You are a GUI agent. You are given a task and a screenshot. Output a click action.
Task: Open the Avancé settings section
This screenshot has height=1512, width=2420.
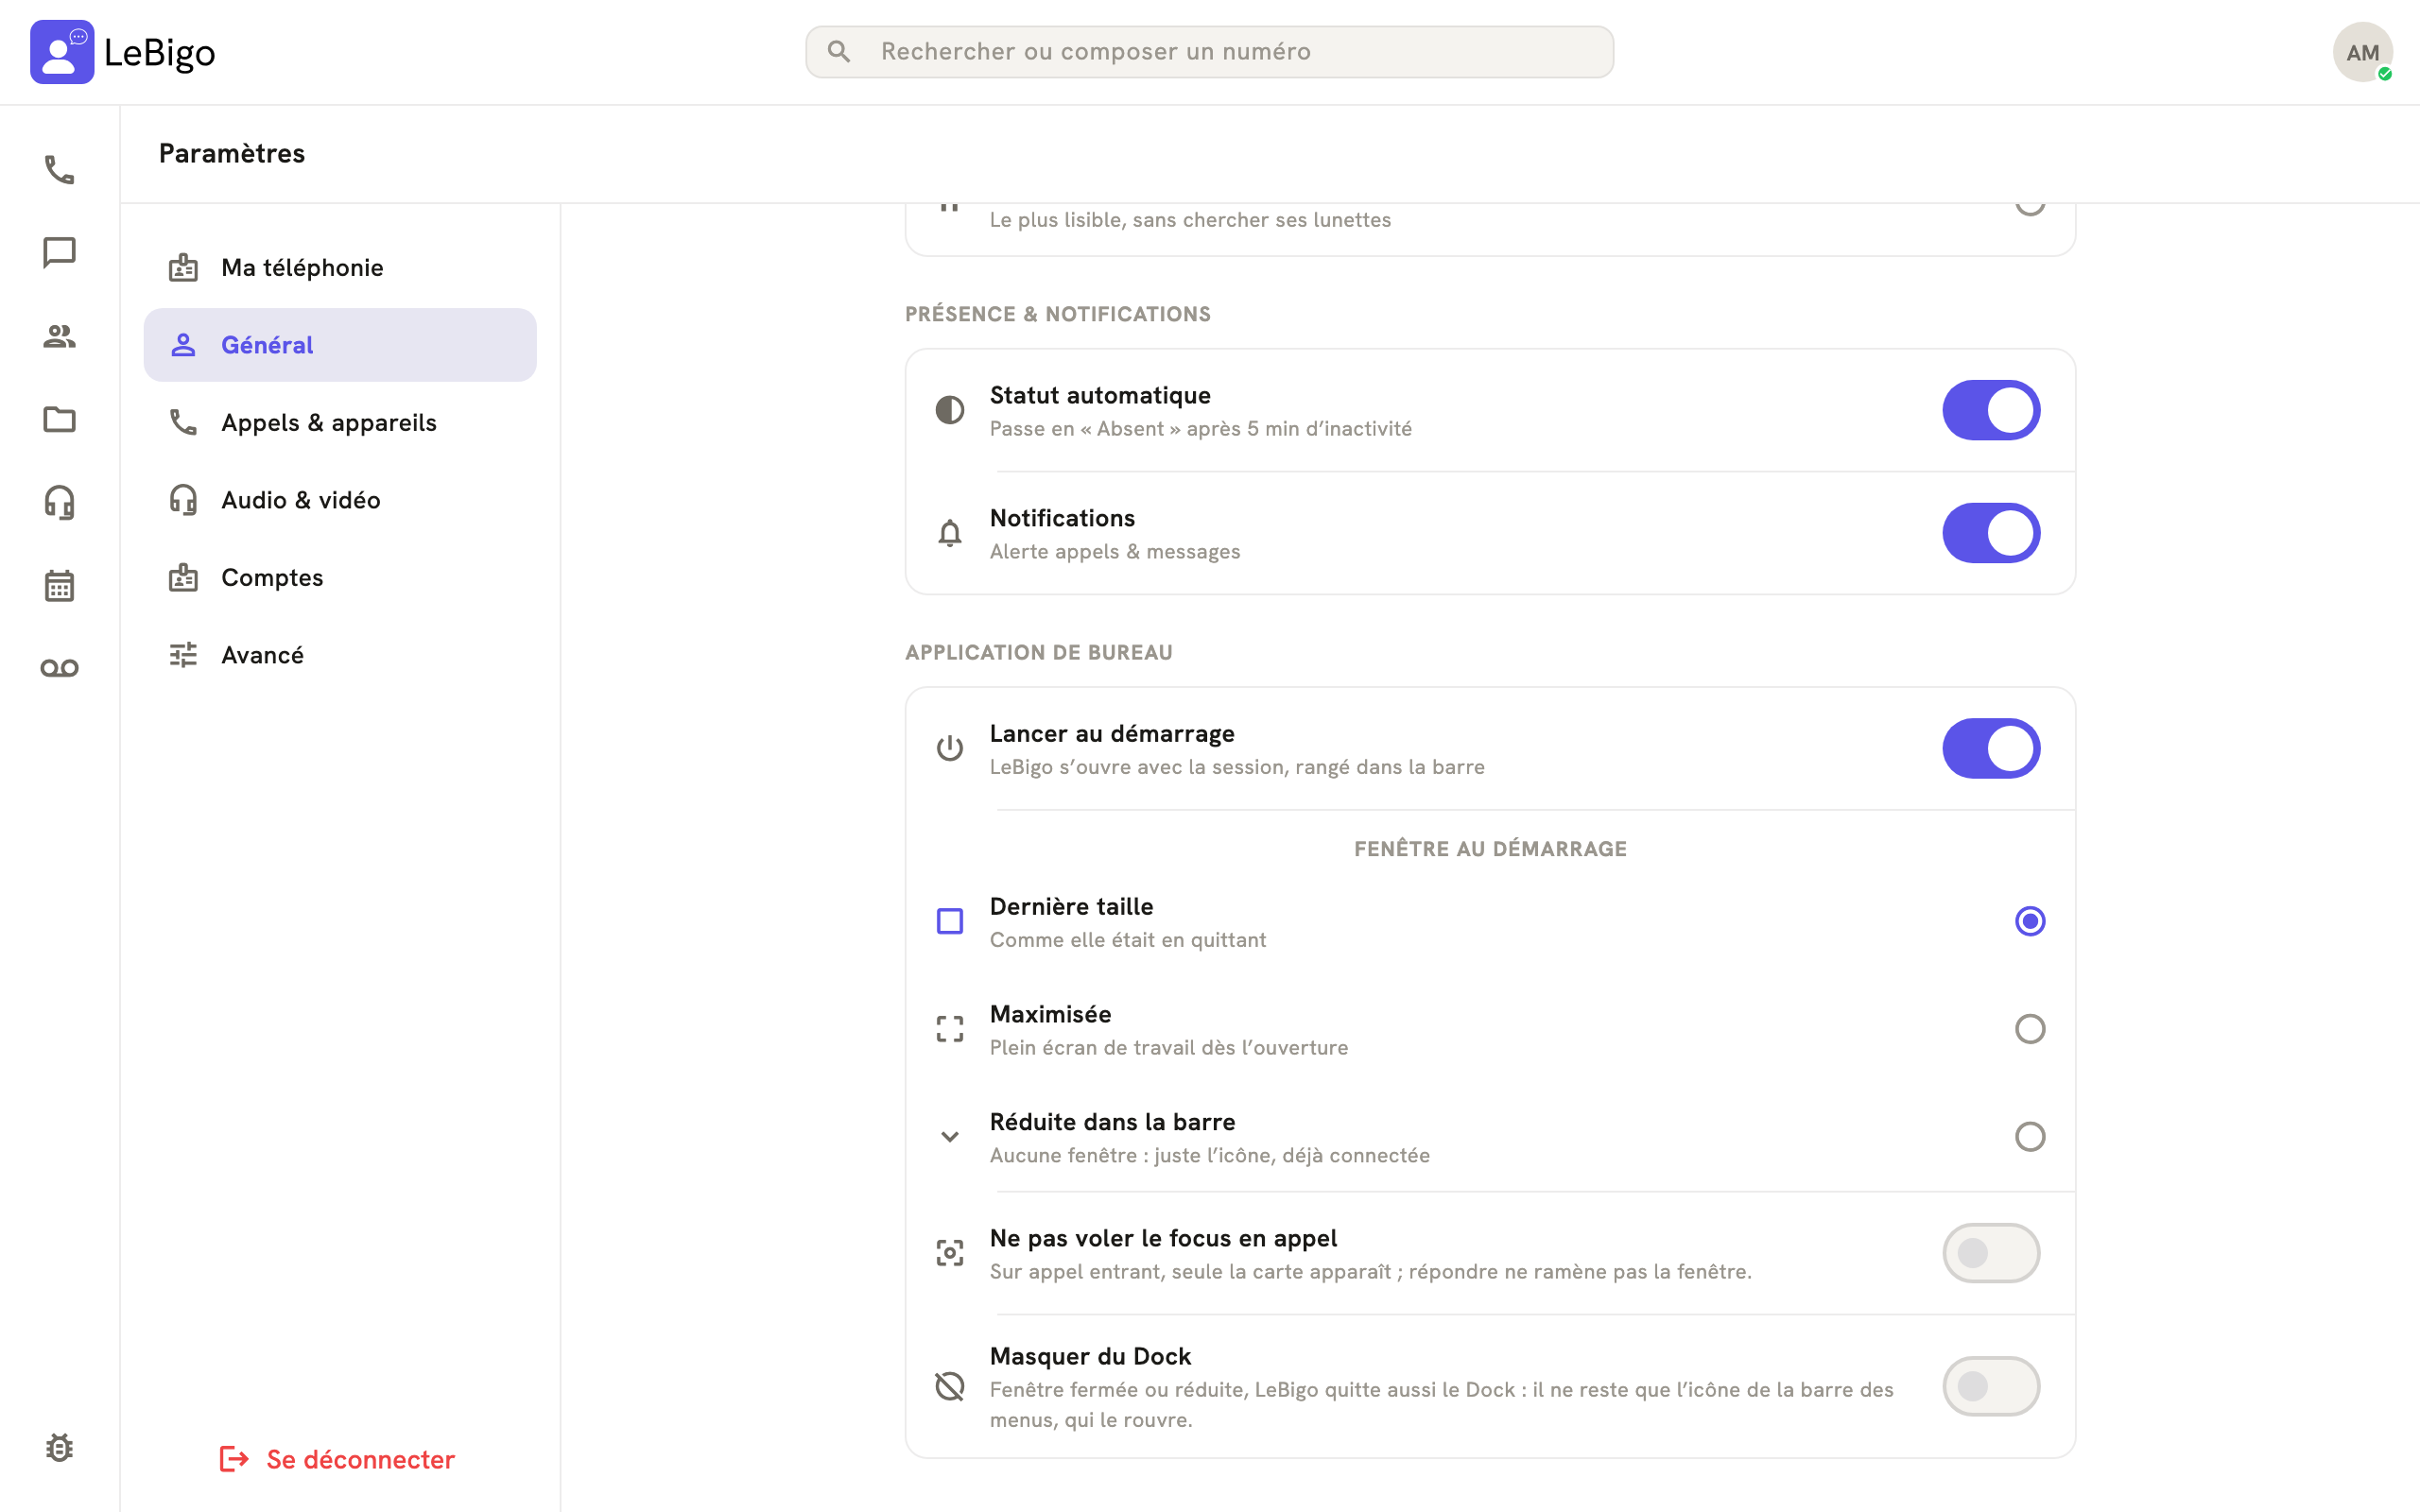pos(340,655)
